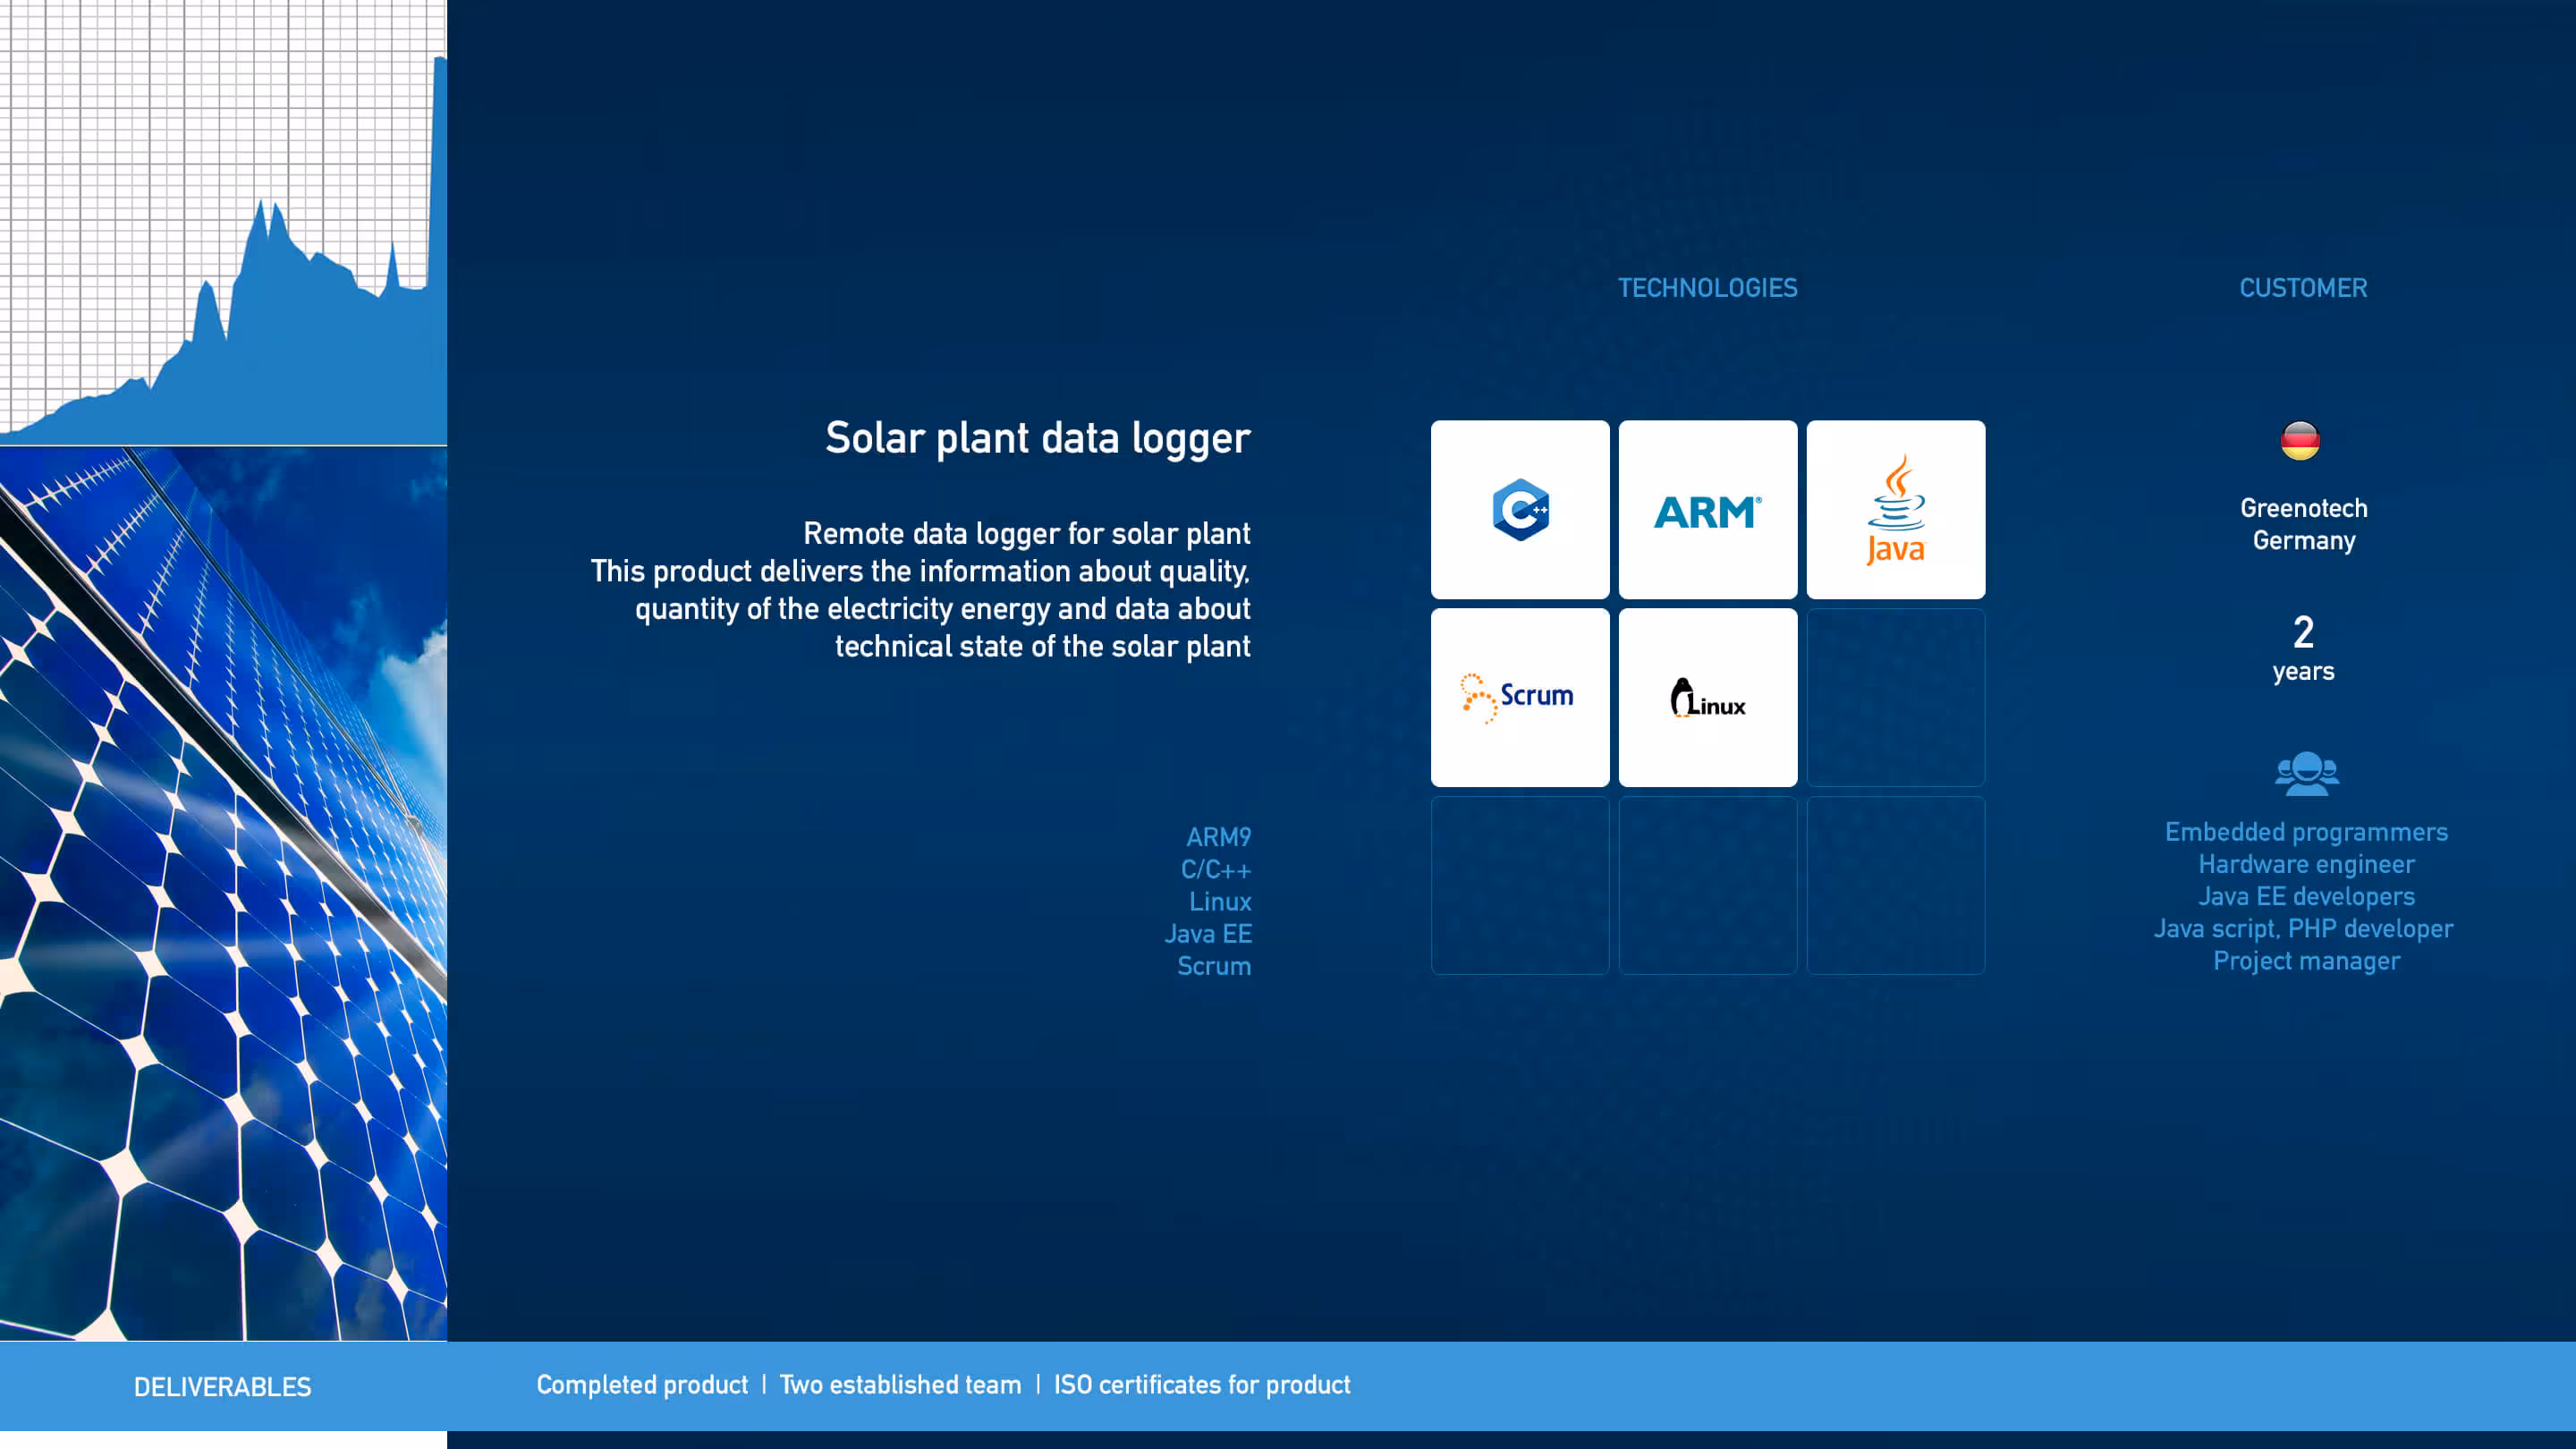
Task: Click the Solar plant data logger title
Action: [x=1037, y=438]
